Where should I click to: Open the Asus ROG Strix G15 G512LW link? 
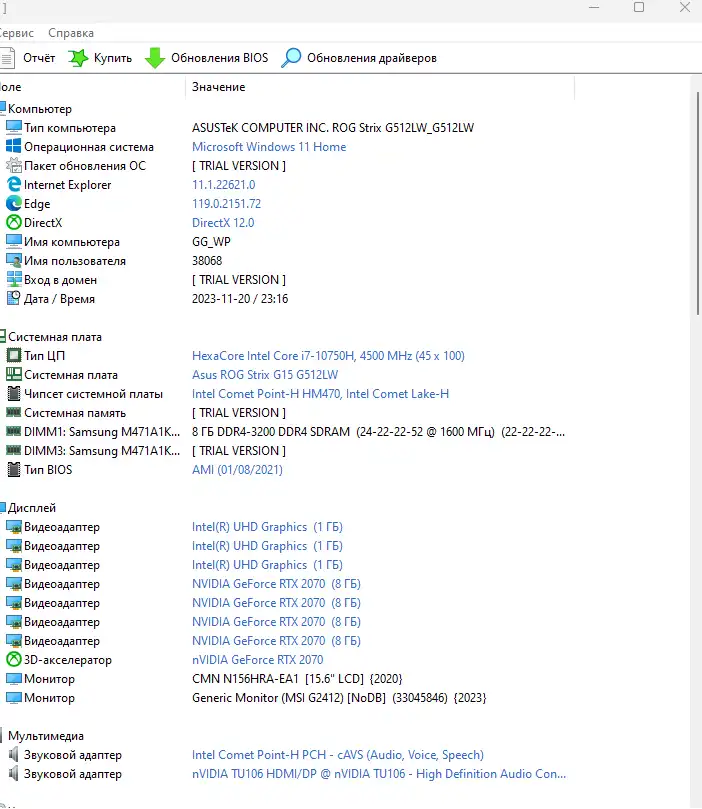coord(265,375)
